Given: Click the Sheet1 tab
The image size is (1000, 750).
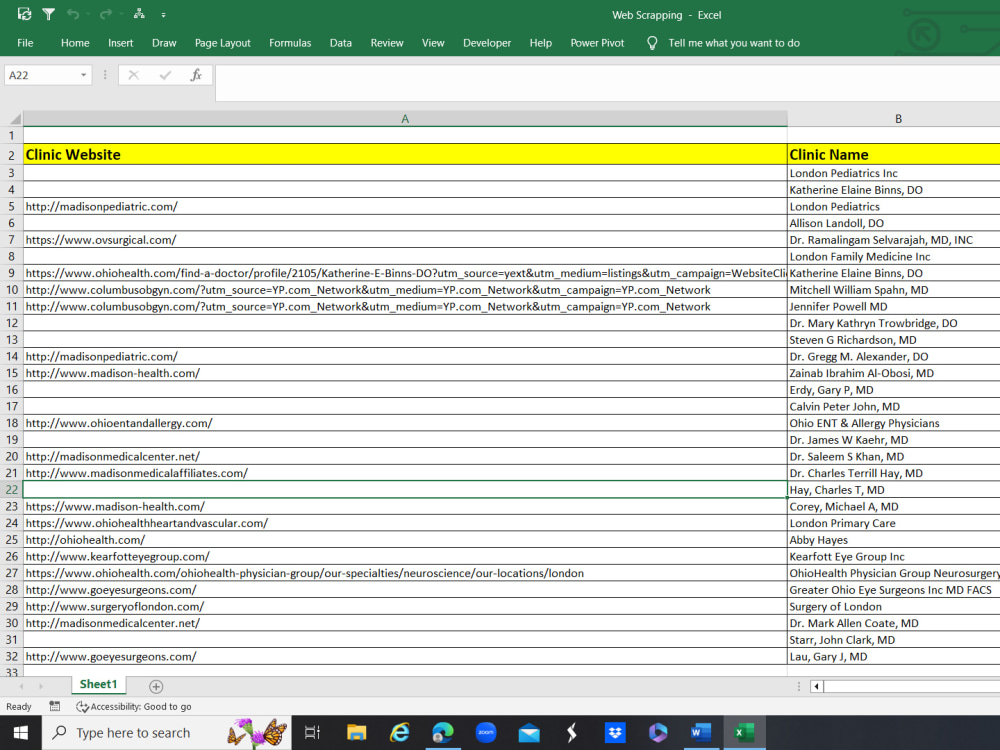Looking at the screenshot, I should coord(98,684).
